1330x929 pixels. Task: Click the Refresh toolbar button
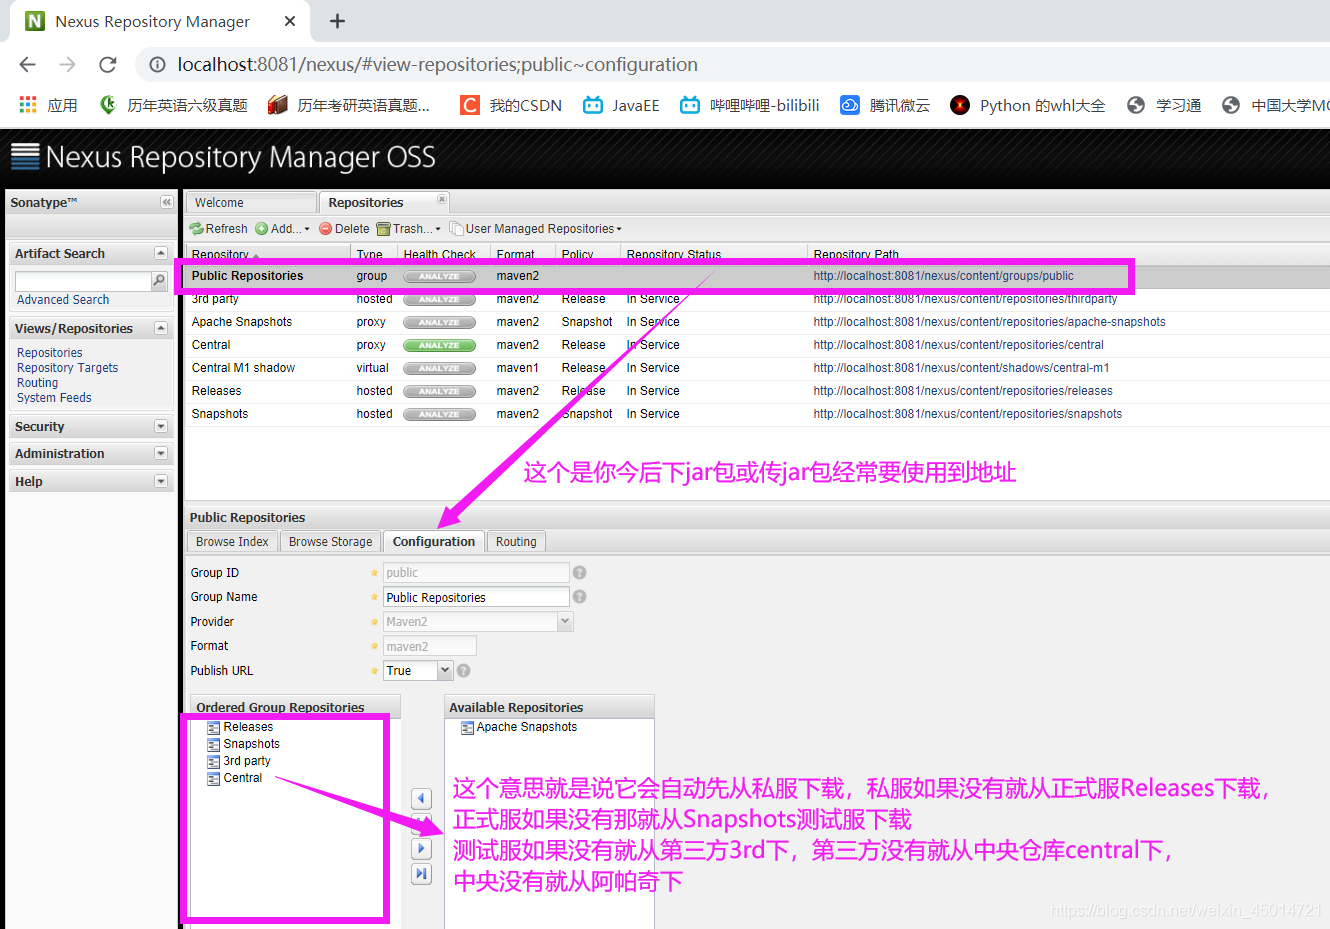coord(219,229)
